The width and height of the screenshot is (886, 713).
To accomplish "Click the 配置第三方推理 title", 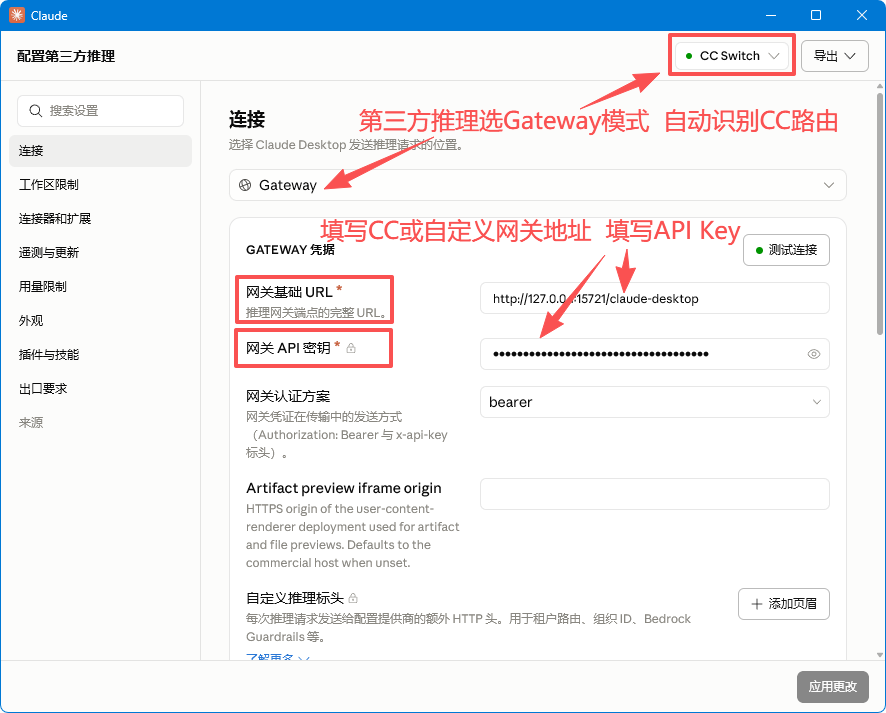I will point(66,56).
